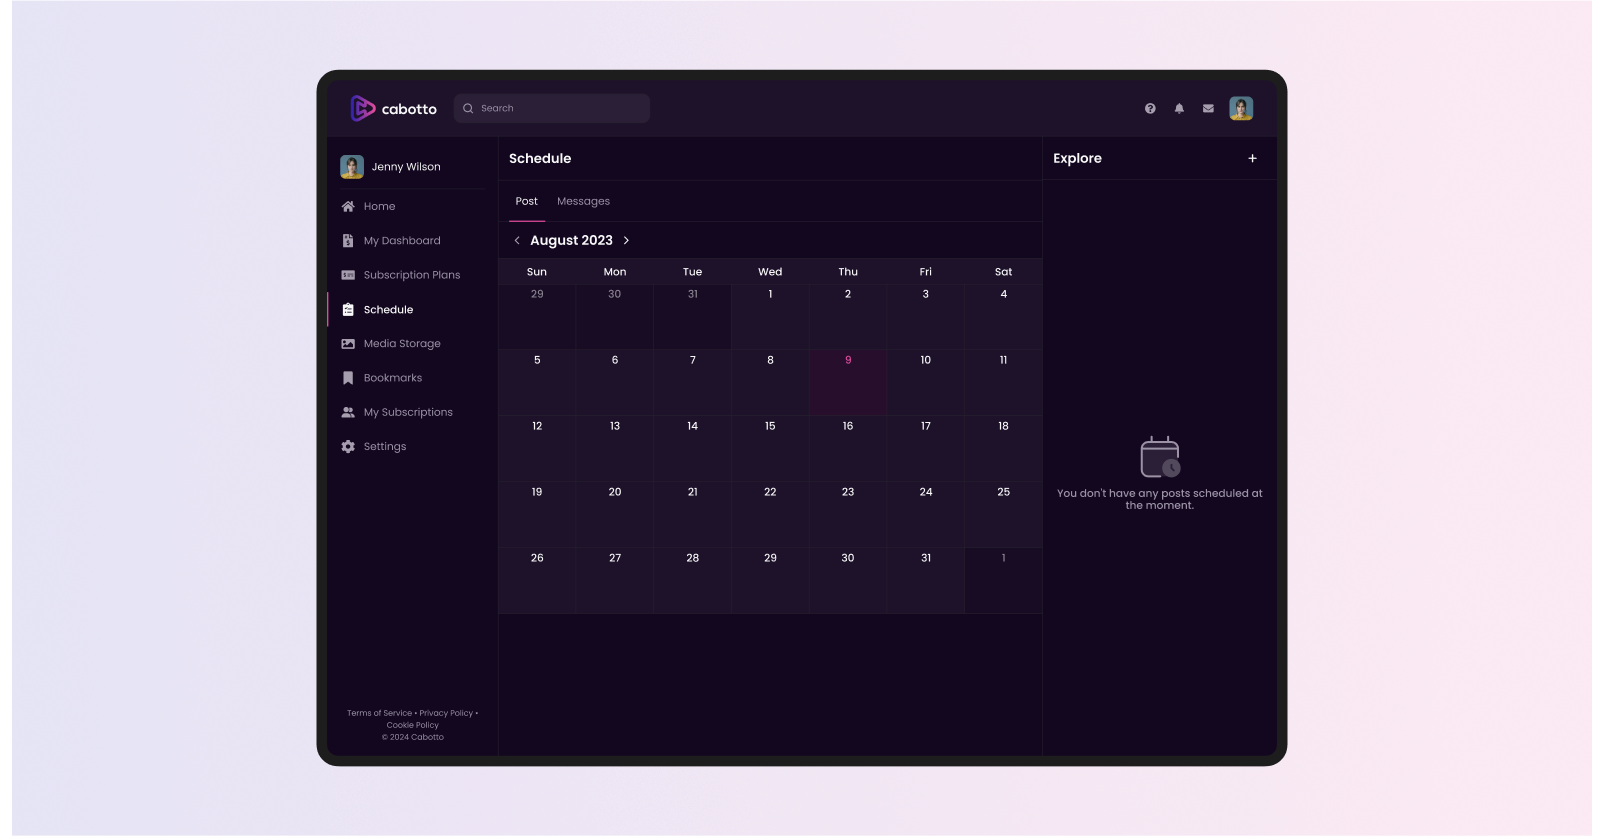
Task: Go to previous month with left chevron
Action: pyautogui.click(x=517, y=241)
